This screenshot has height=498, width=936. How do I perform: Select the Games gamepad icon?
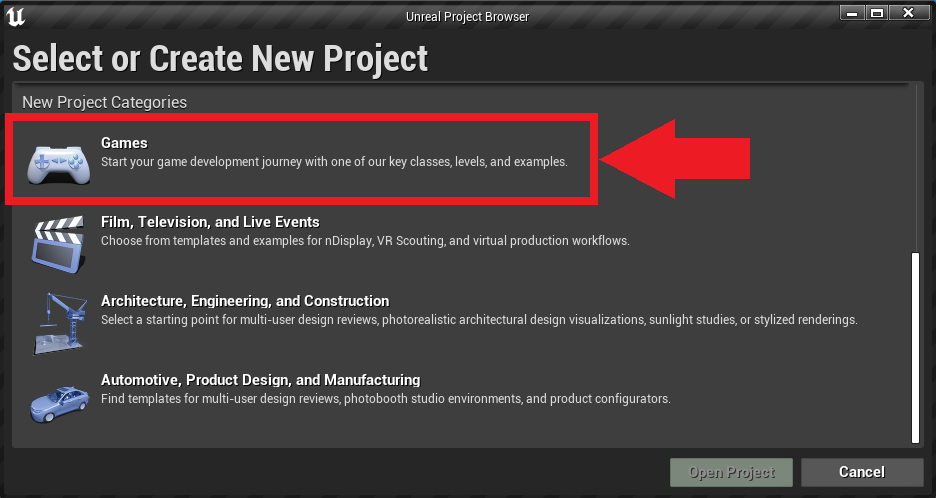[58, 164]
